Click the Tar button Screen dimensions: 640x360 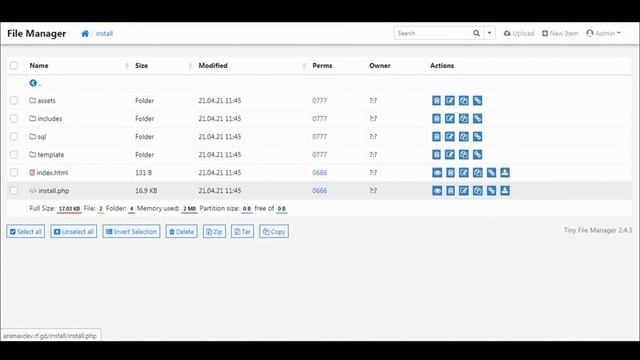pyautogui.click(x=242, y=231)
